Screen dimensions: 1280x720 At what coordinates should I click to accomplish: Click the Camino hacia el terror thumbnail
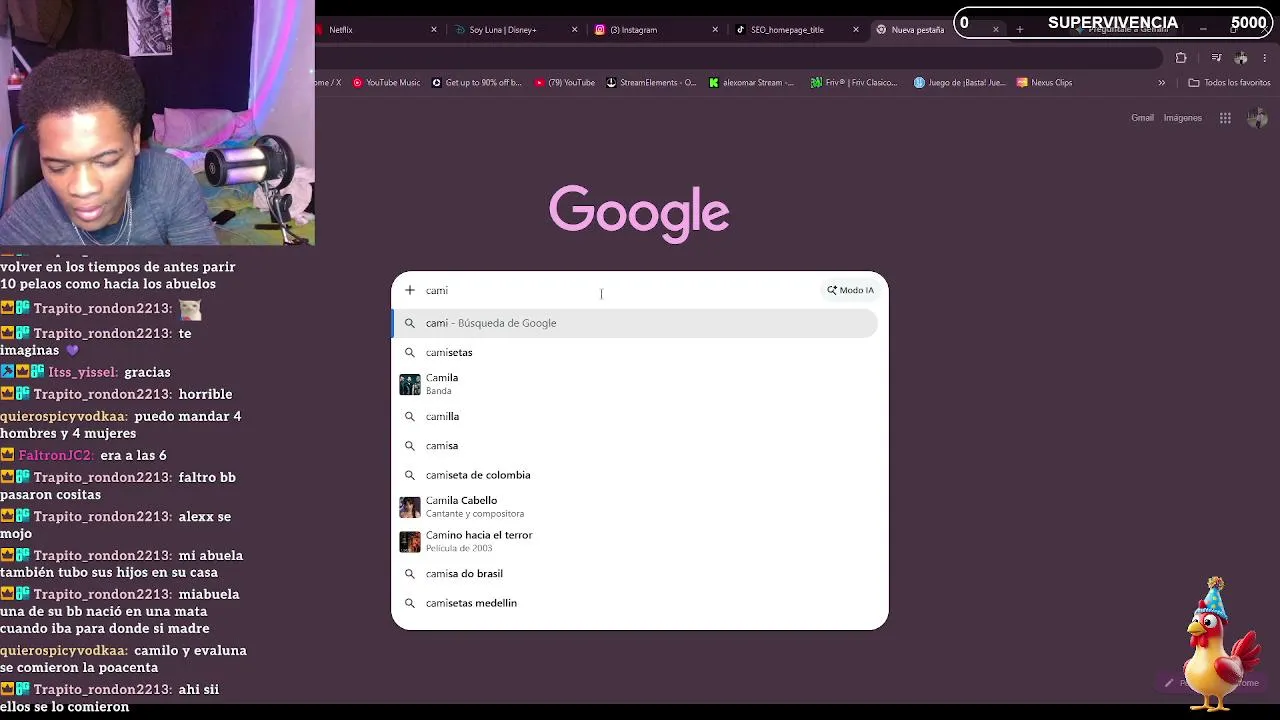pyautogui.click(x=410, y=541)
